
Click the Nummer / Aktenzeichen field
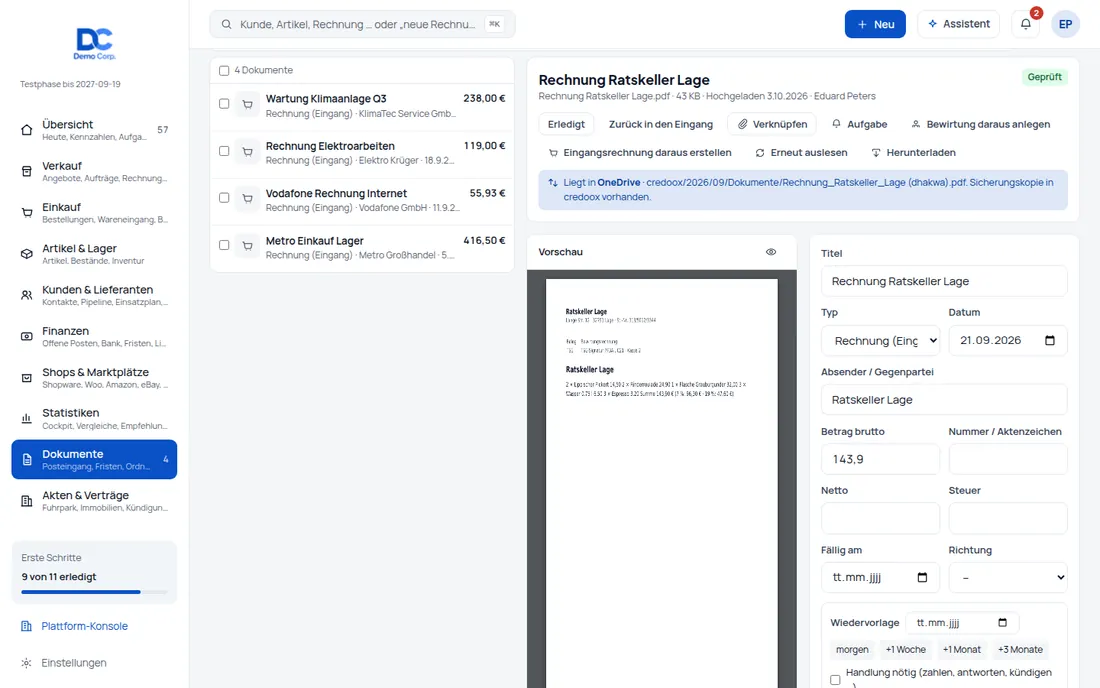1008,459
